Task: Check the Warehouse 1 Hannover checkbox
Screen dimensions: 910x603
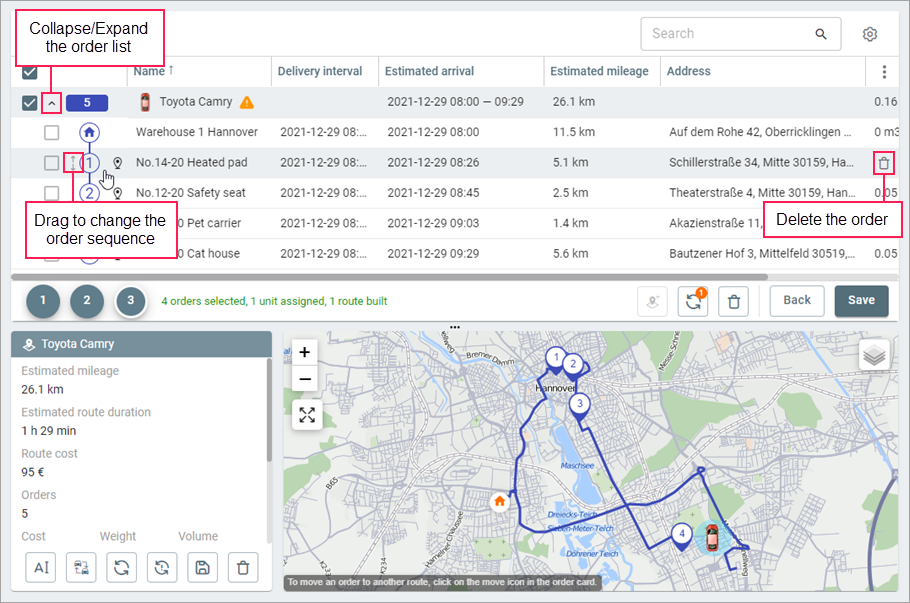Action: (x=51, y=132)
